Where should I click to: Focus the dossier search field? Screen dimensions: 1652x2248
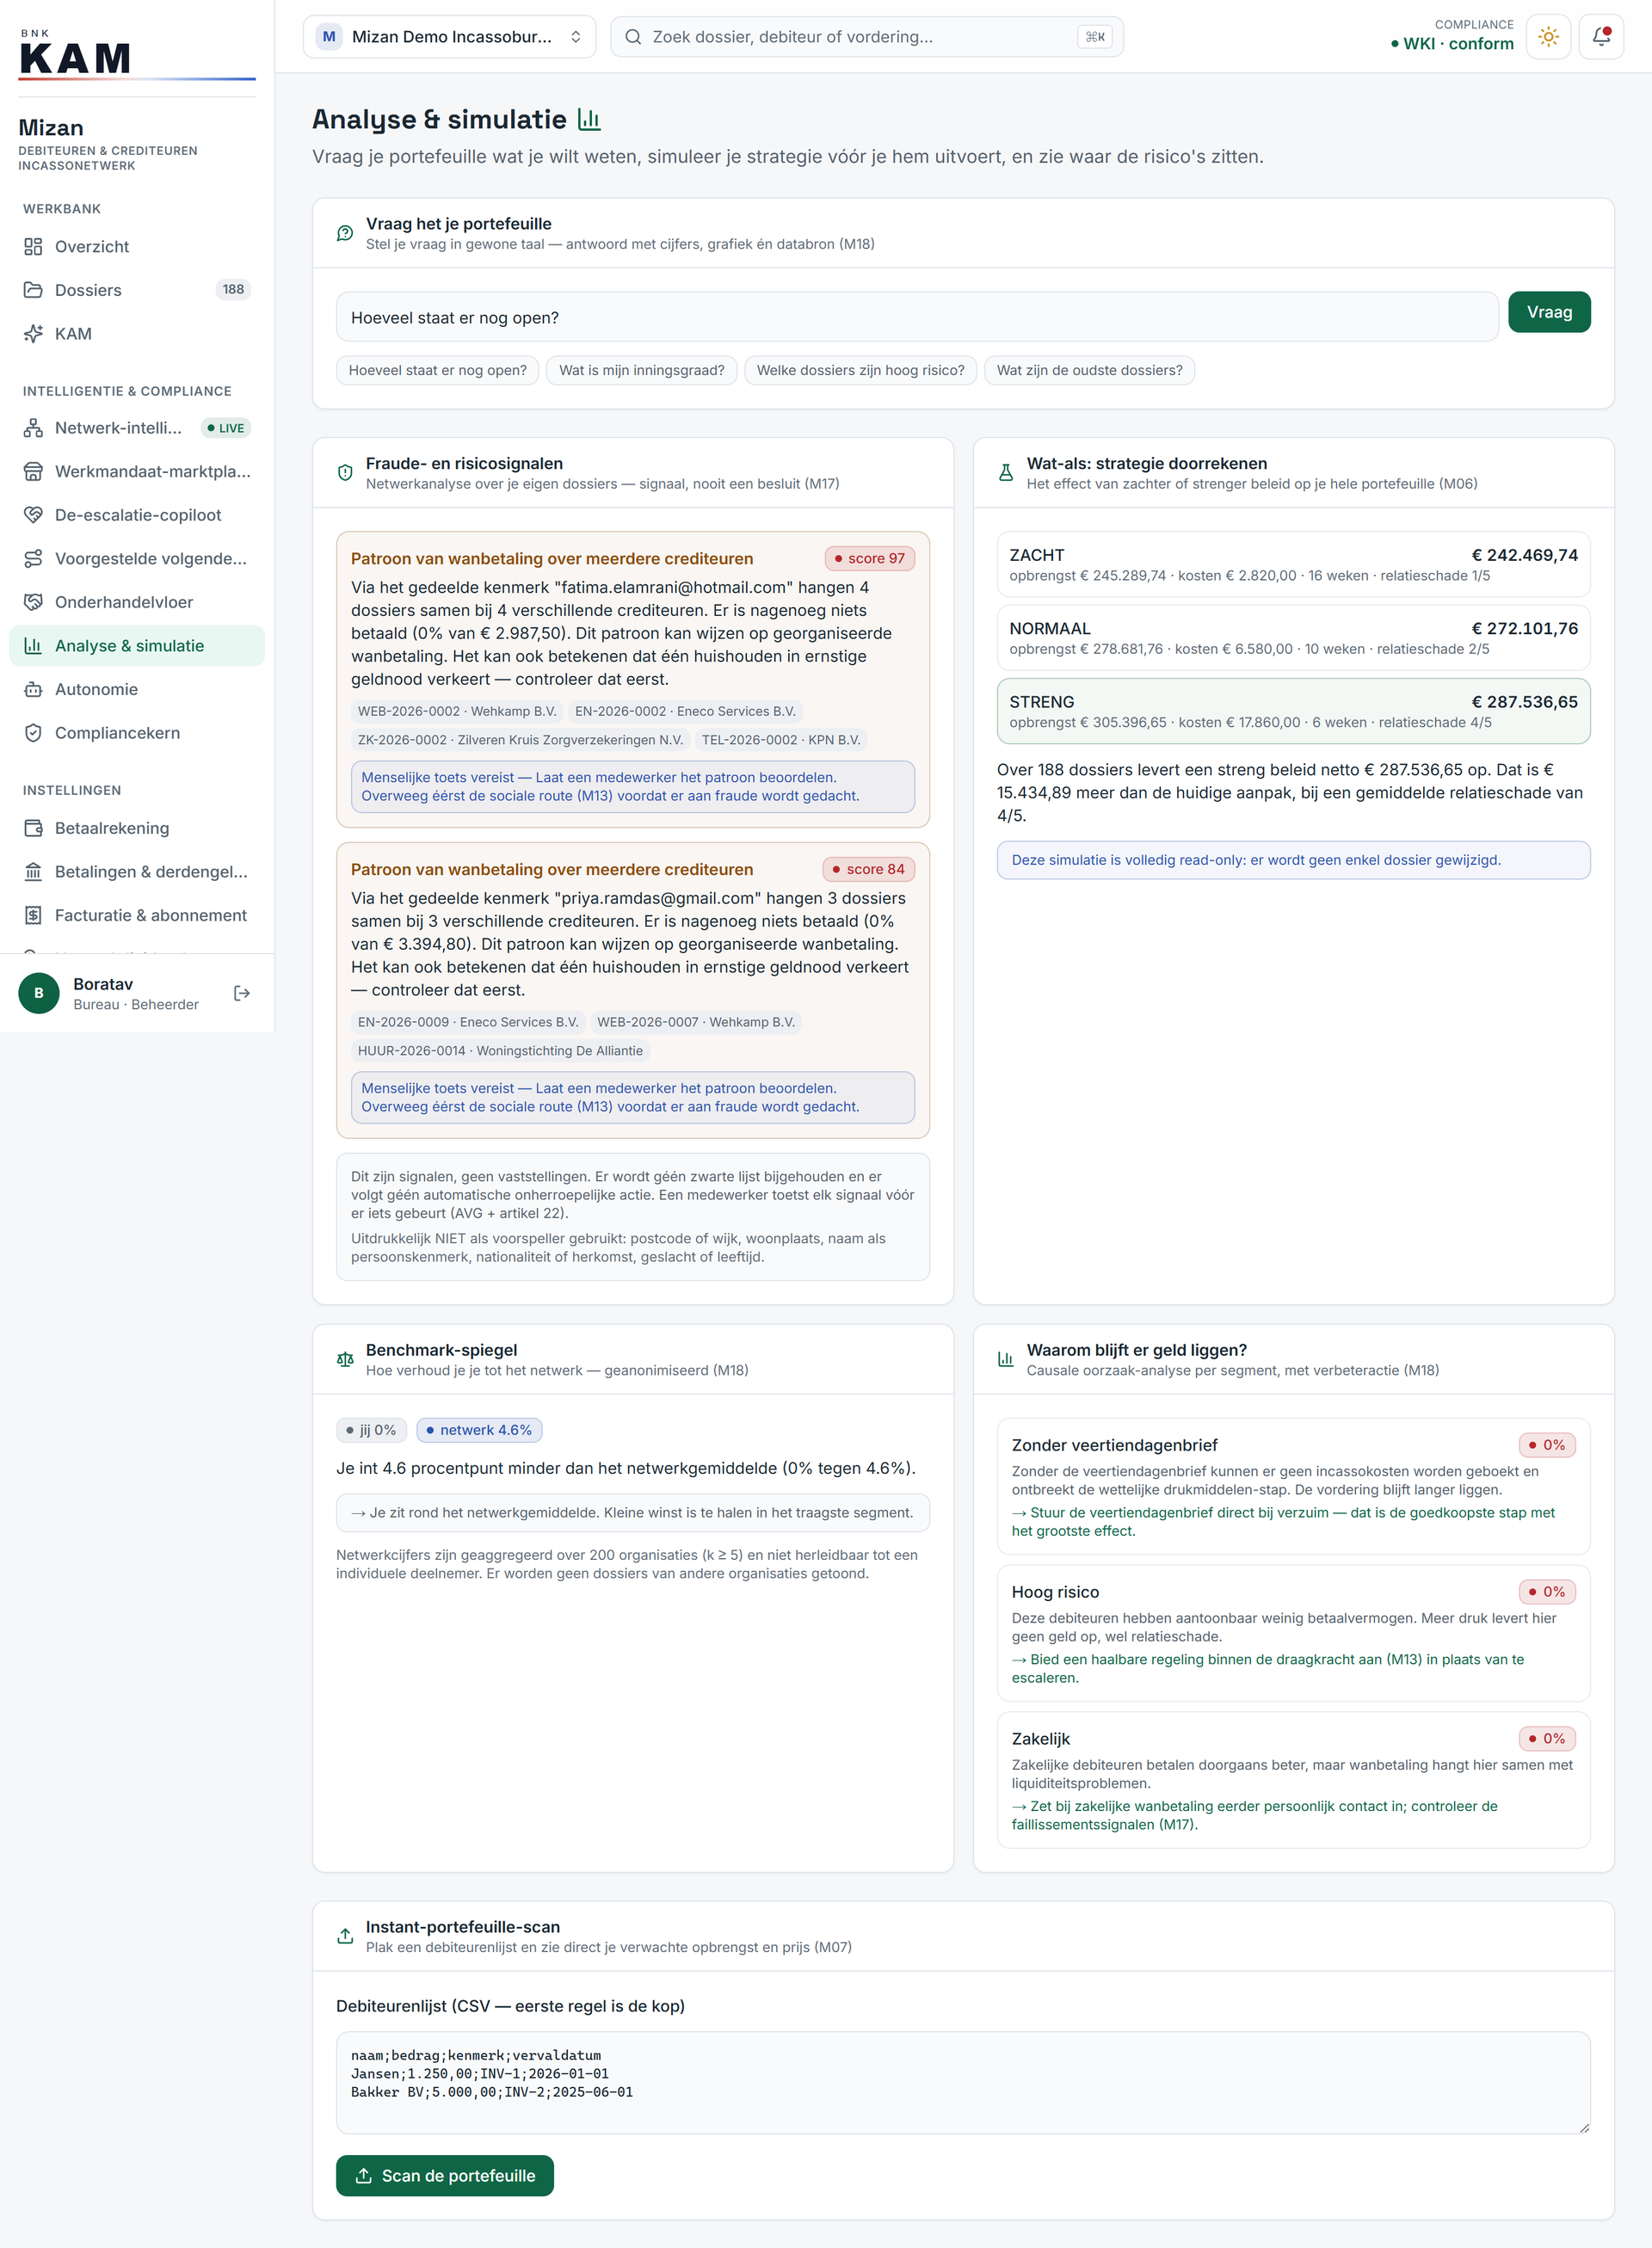coord(867,37)
